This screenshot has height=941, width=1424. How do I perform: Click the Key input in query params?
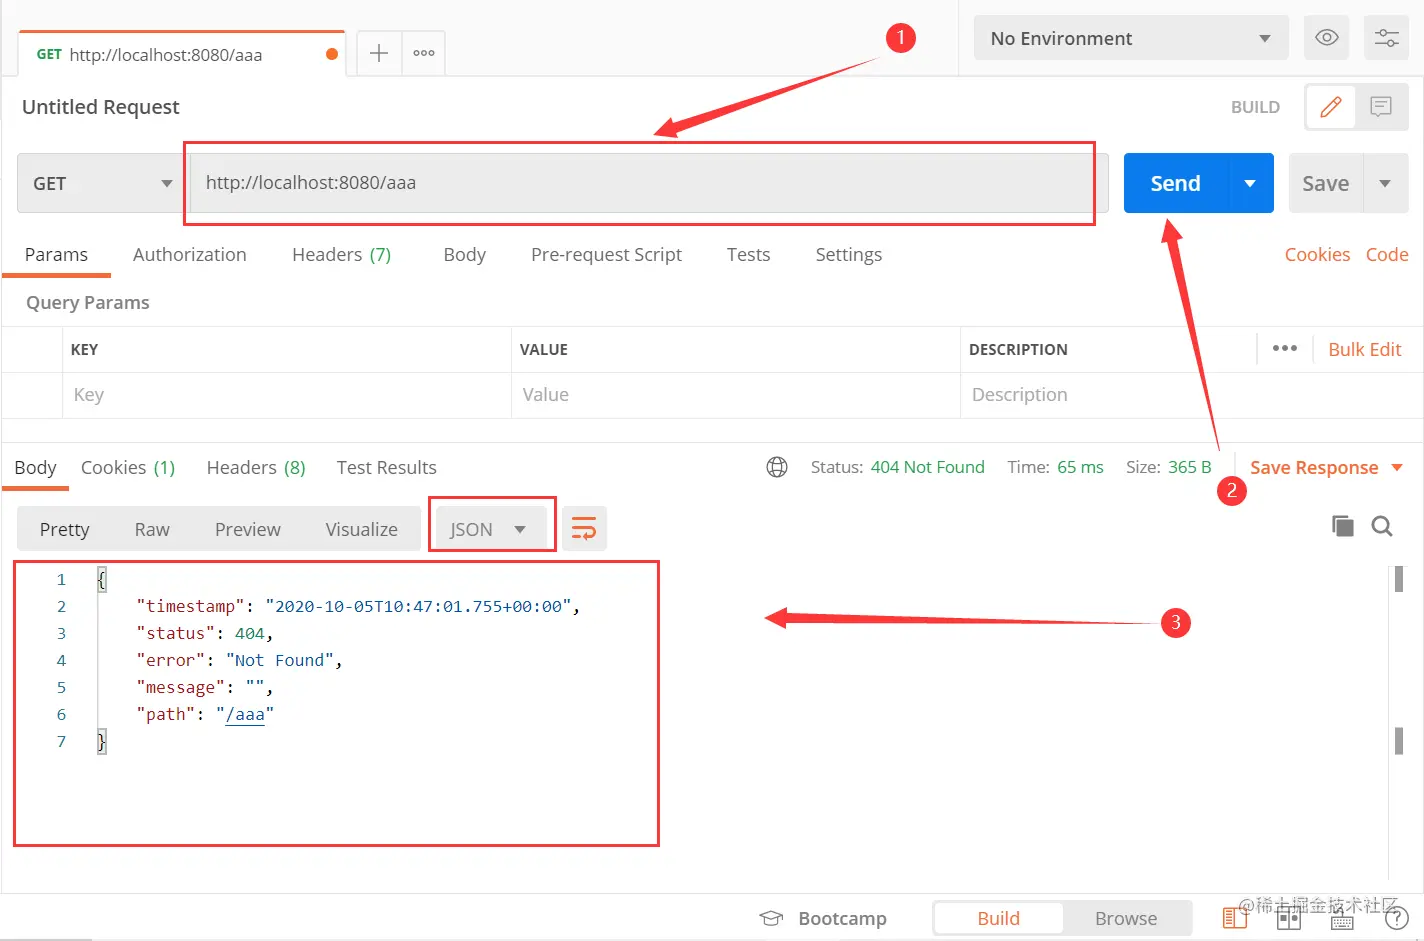coord(286,395)
